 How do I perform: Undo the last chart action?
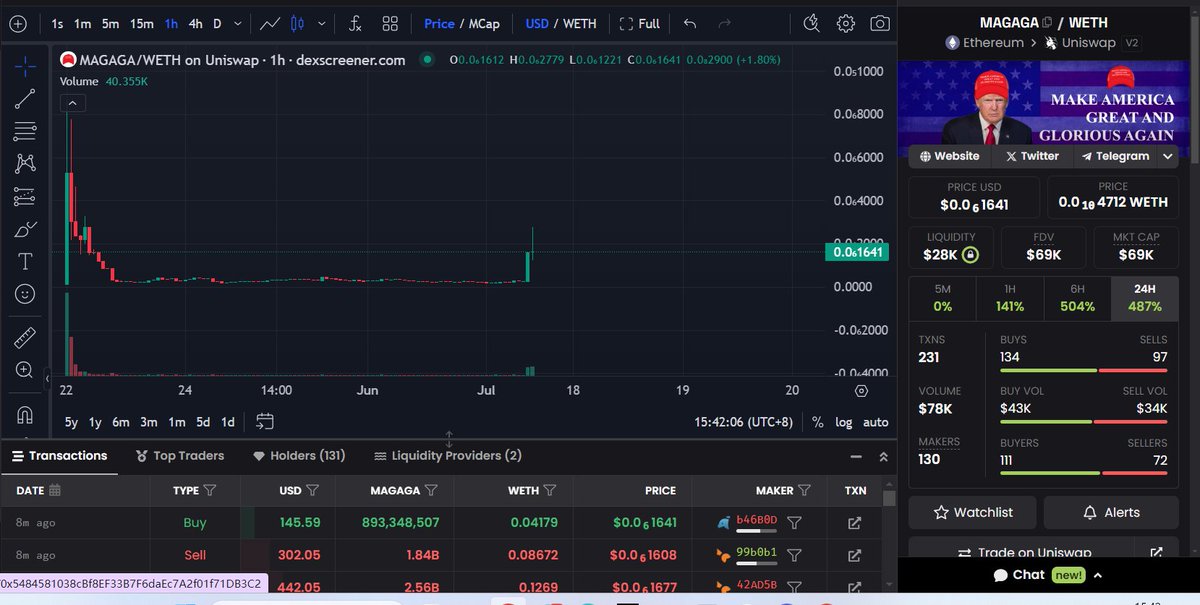coord(690,23)
